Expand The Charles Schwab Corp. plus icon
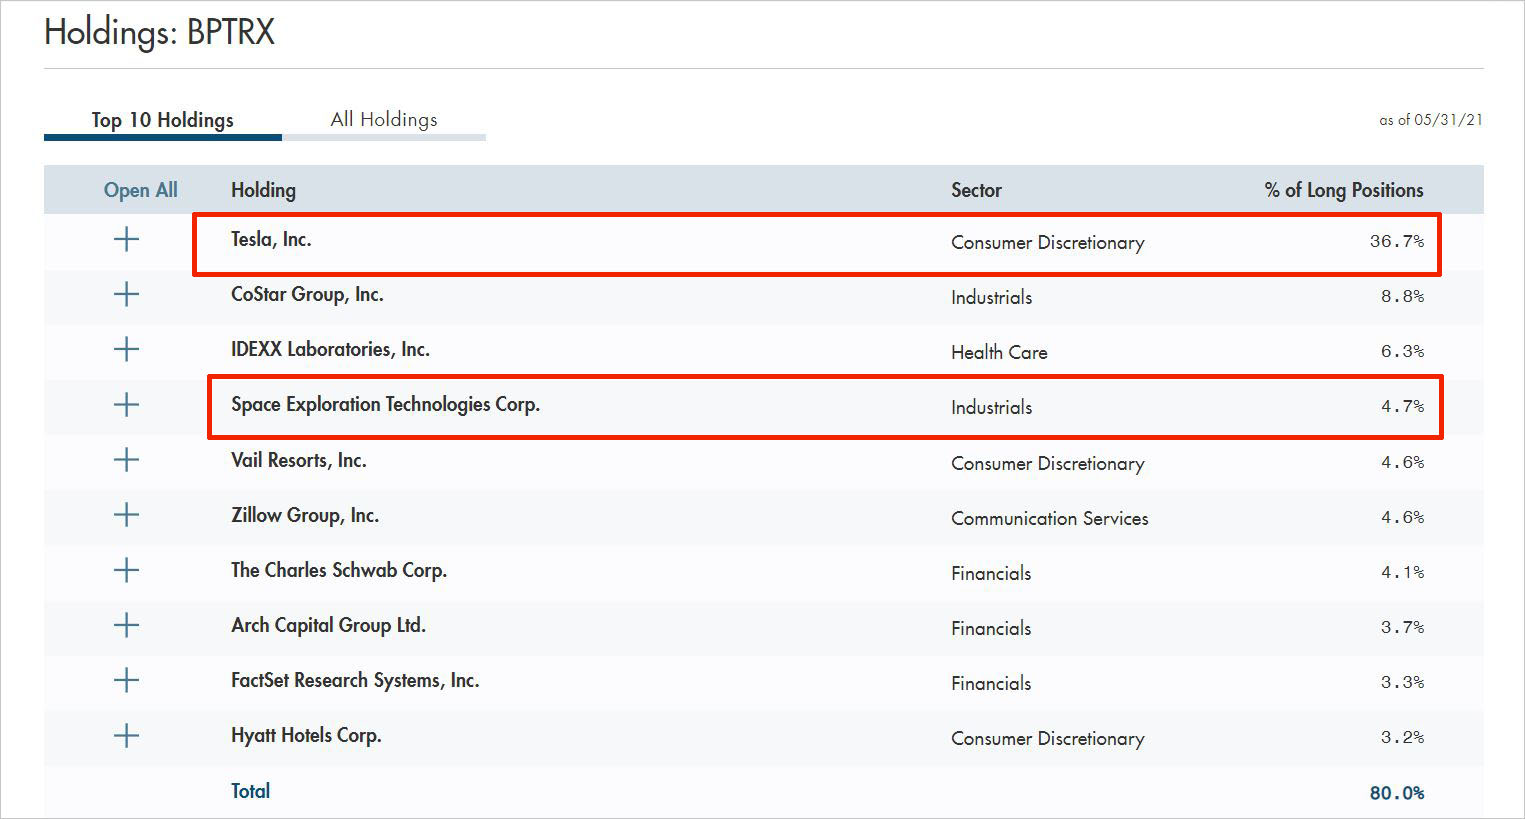This screenshot has height=819, width=1525. click(126, 570)
